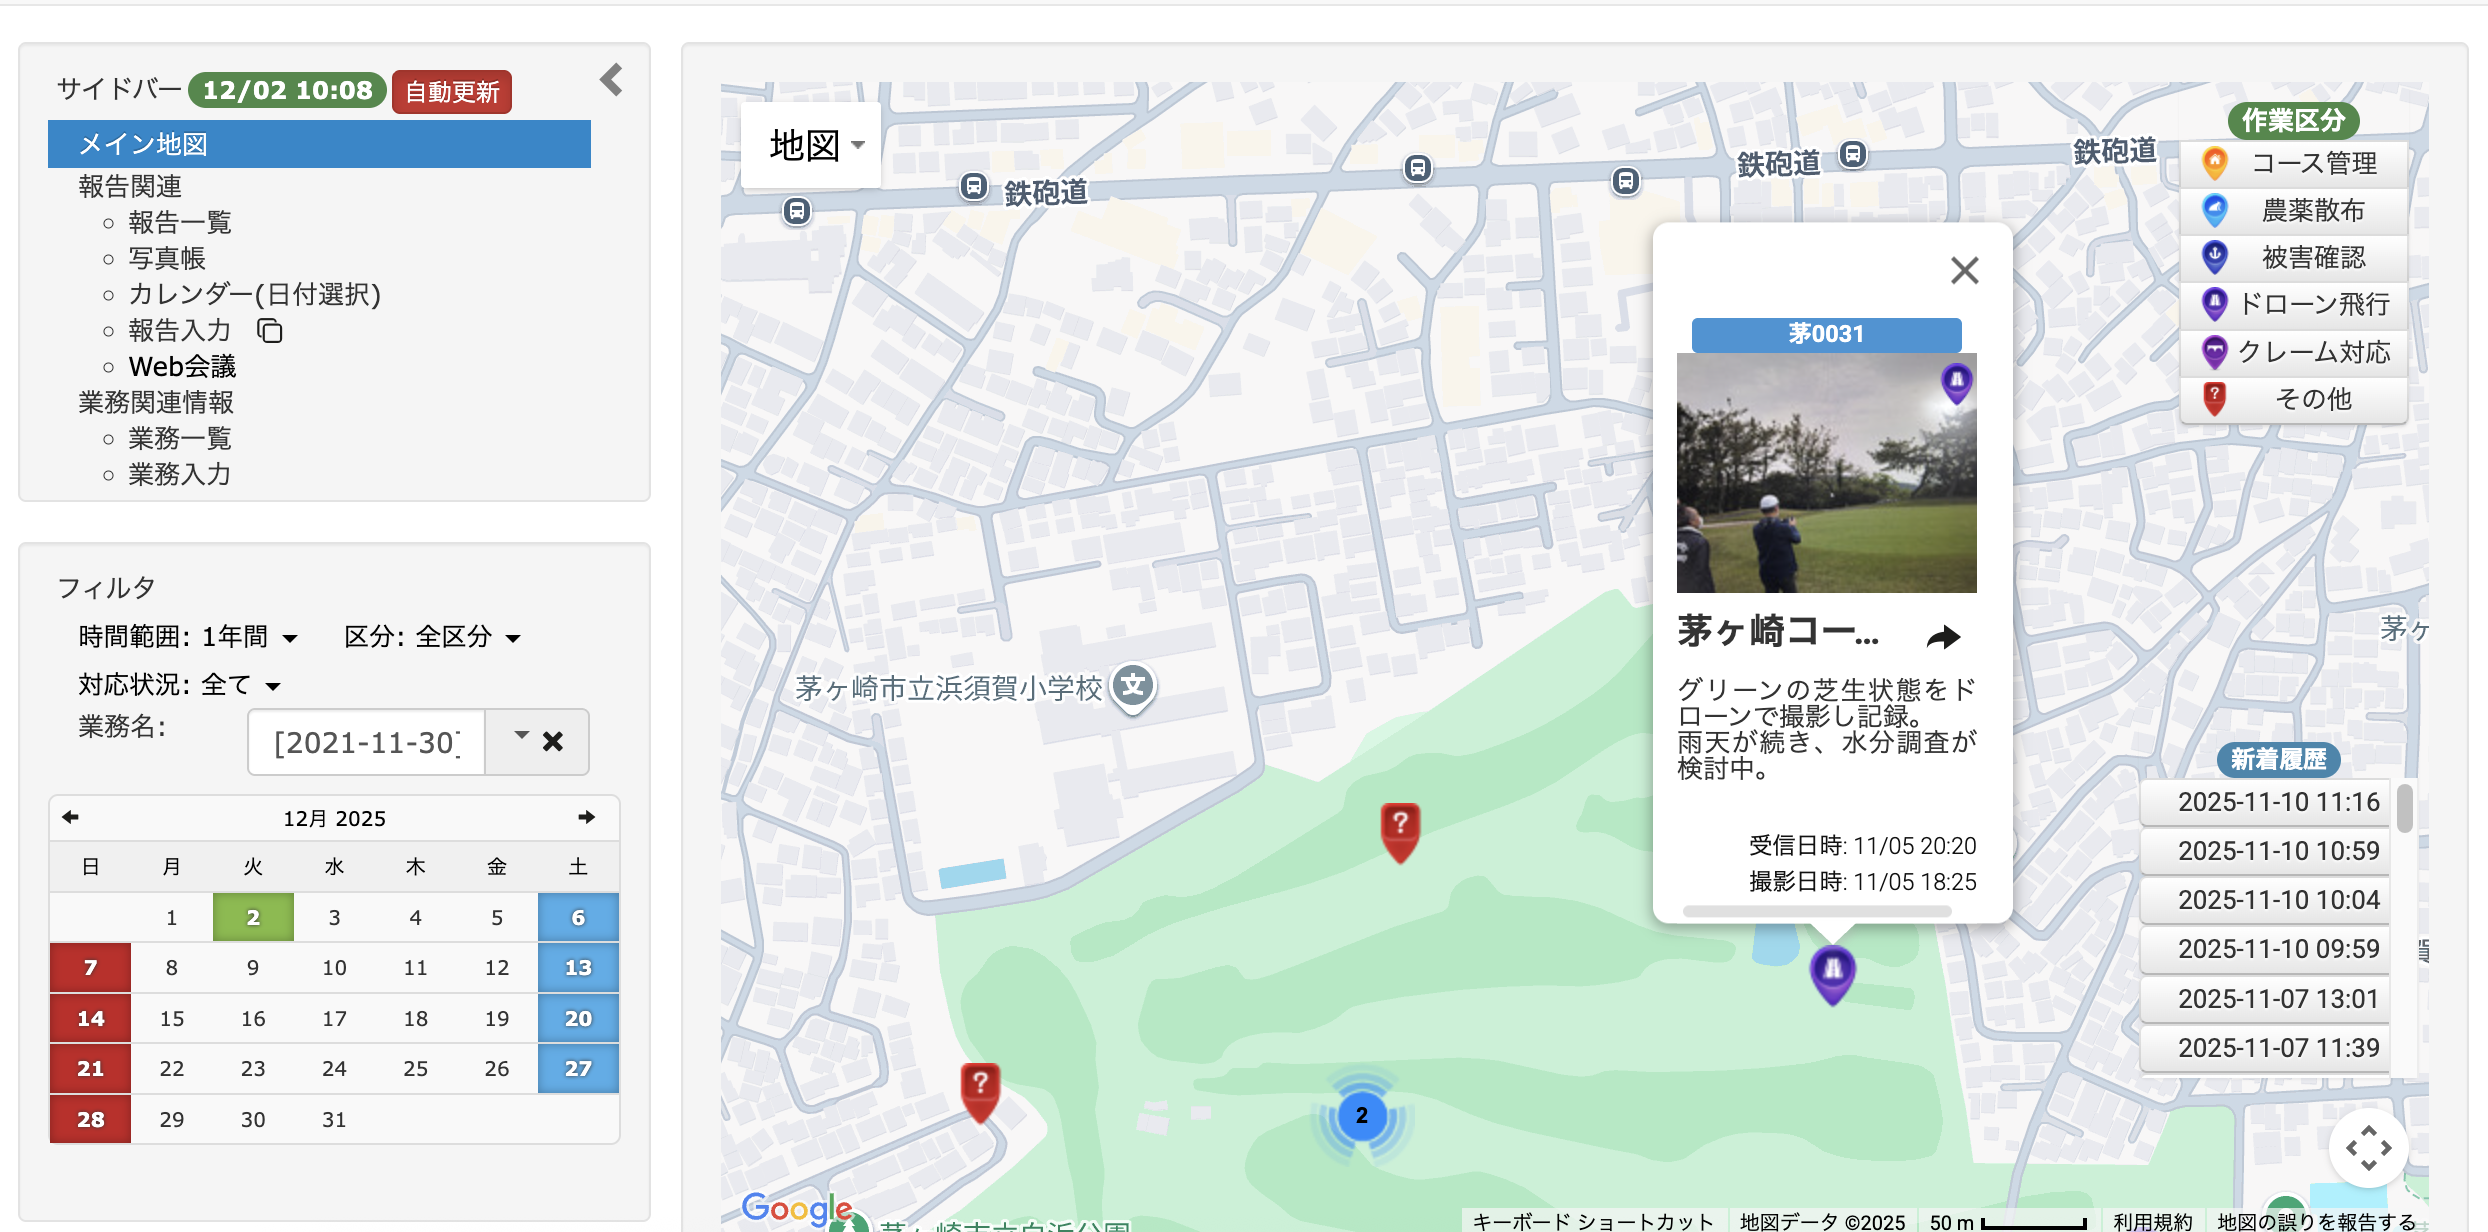2488x1232 pixels.
Task: Go to previous month in calendar
Action: (70, 817)
